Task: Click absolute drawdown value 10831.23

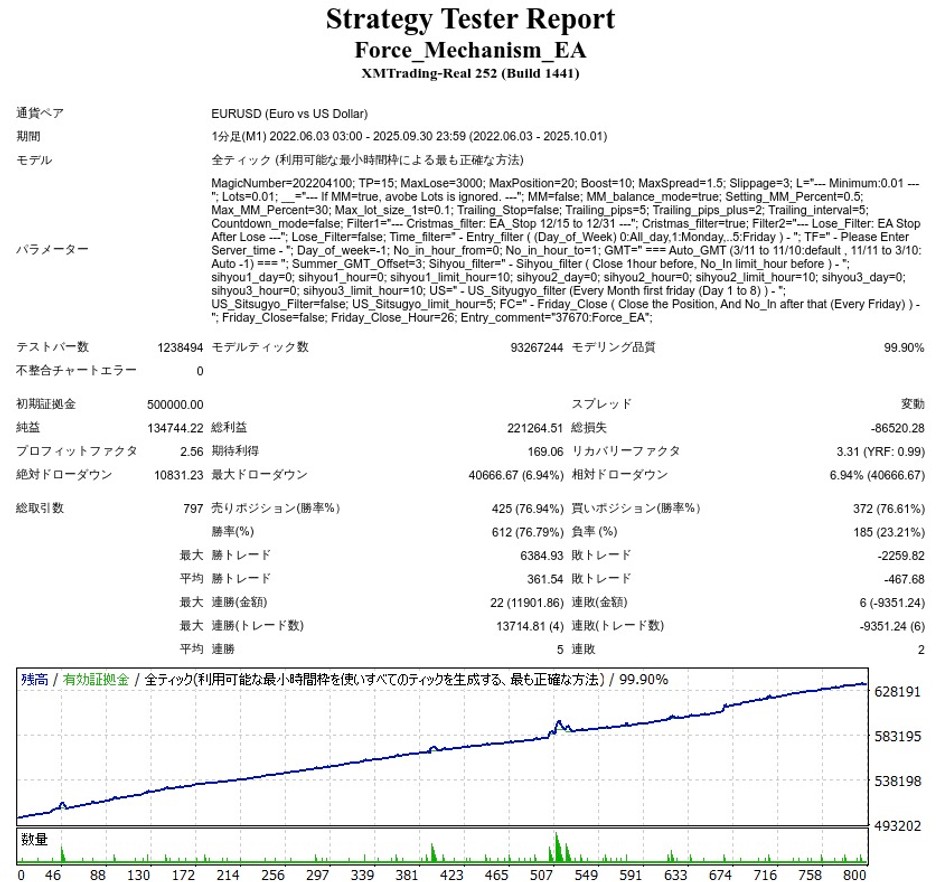Action: coord(179,475)
